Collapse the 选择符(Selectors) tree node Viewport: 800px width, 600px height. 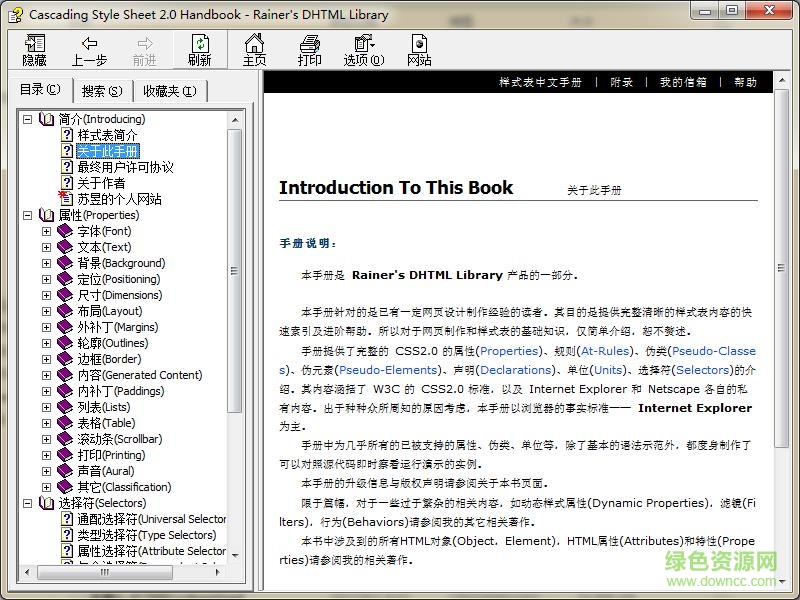coord(27,503)
